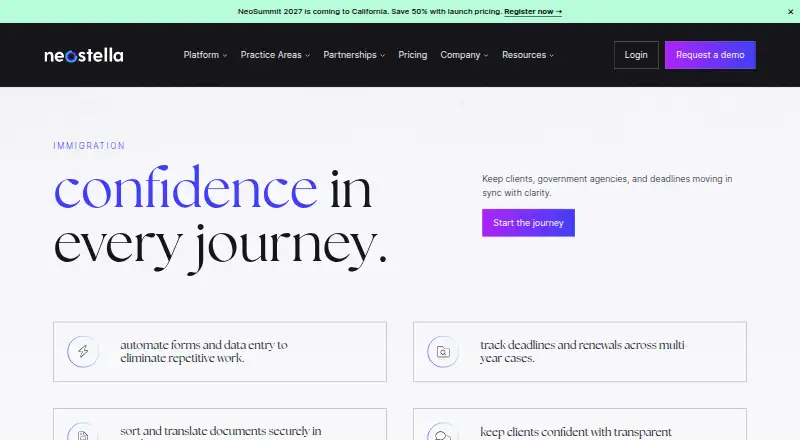Click the chat bubble clients icon
800x440 pixels.
pyautogui.click(x=443, y=433)
